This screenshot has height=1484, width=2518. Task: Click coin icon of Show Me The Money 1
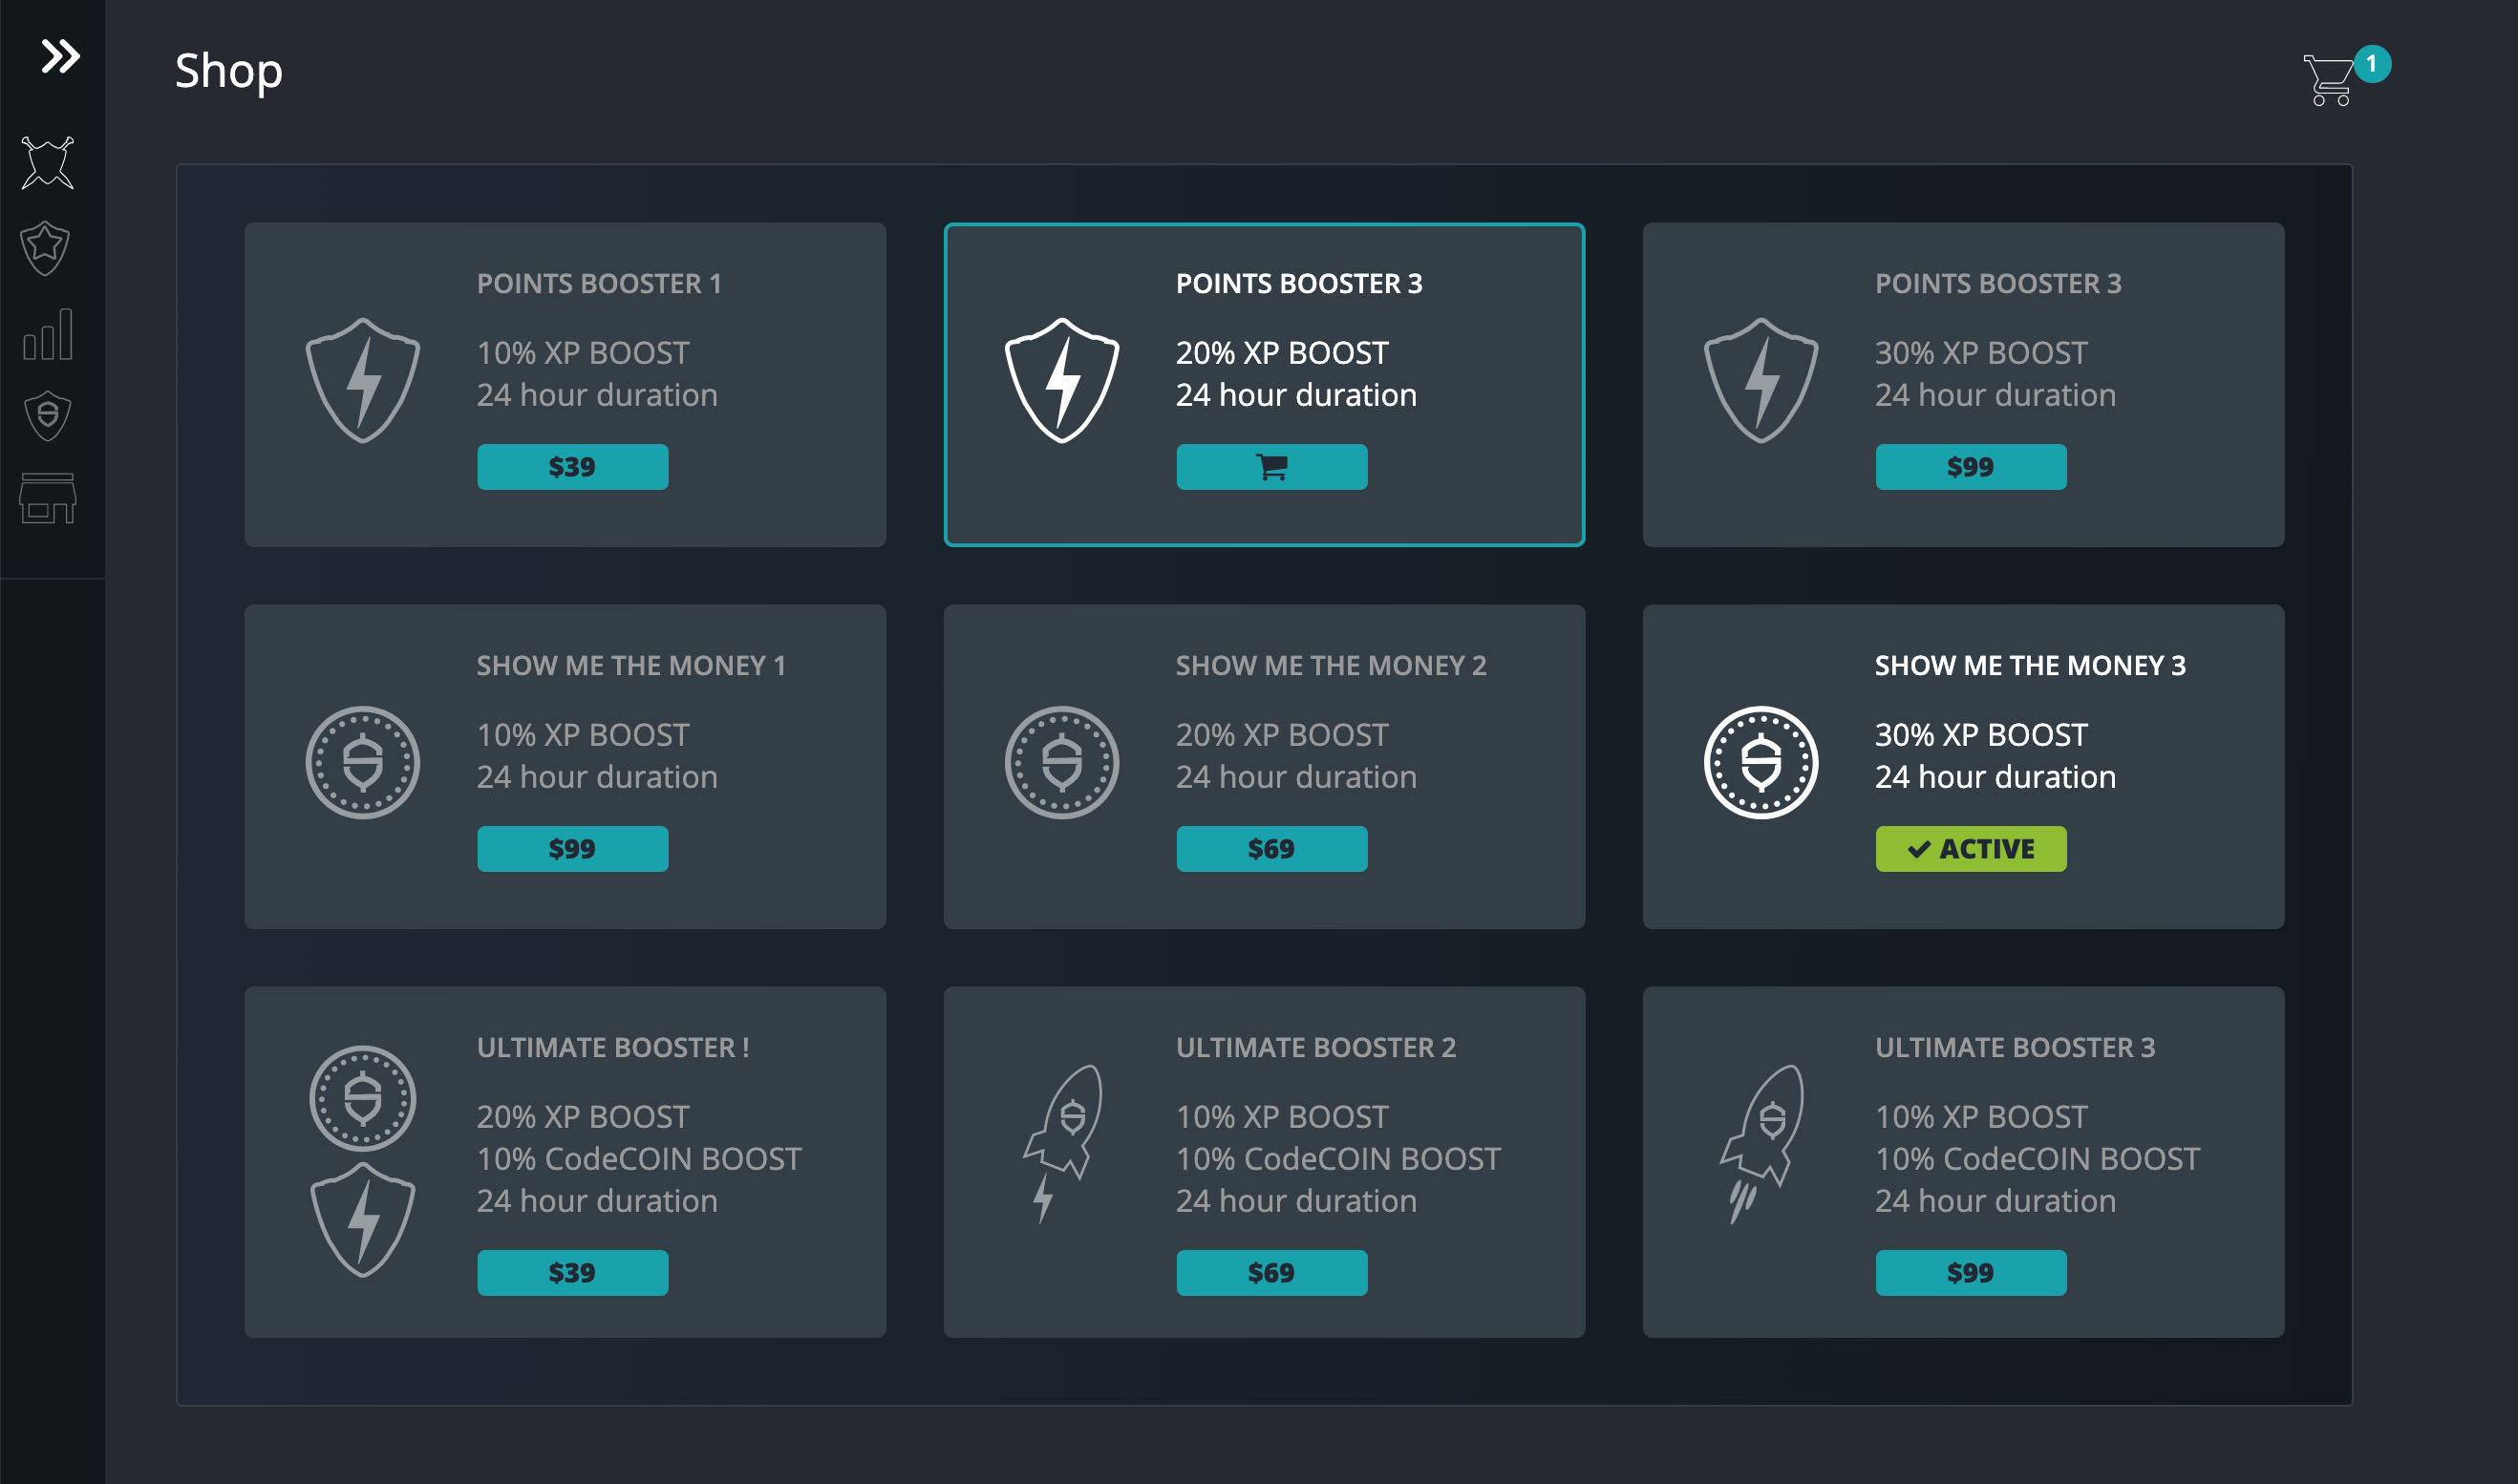[x=362, y=763]
